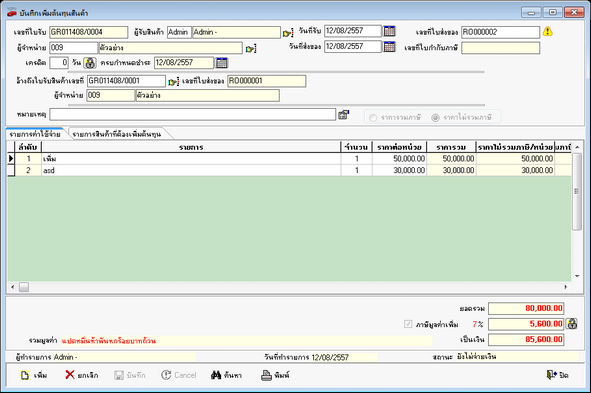Viewport: 591px width, 393px height.
Task: Open calendar for วันที่ส่งของ date
Action: click(x=389, y=46)
